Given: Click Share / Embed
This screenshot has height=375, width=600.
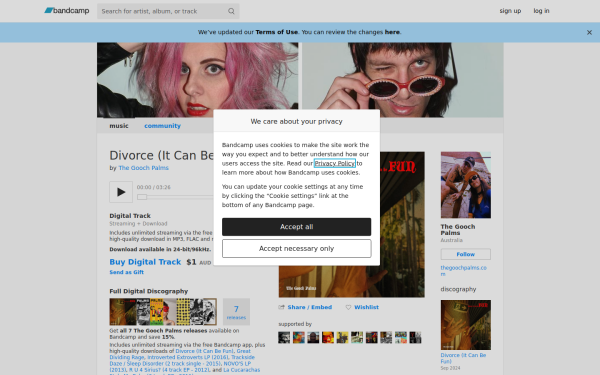Looking at the screenshot, I should pyautogui.click(x=310, y=307).
